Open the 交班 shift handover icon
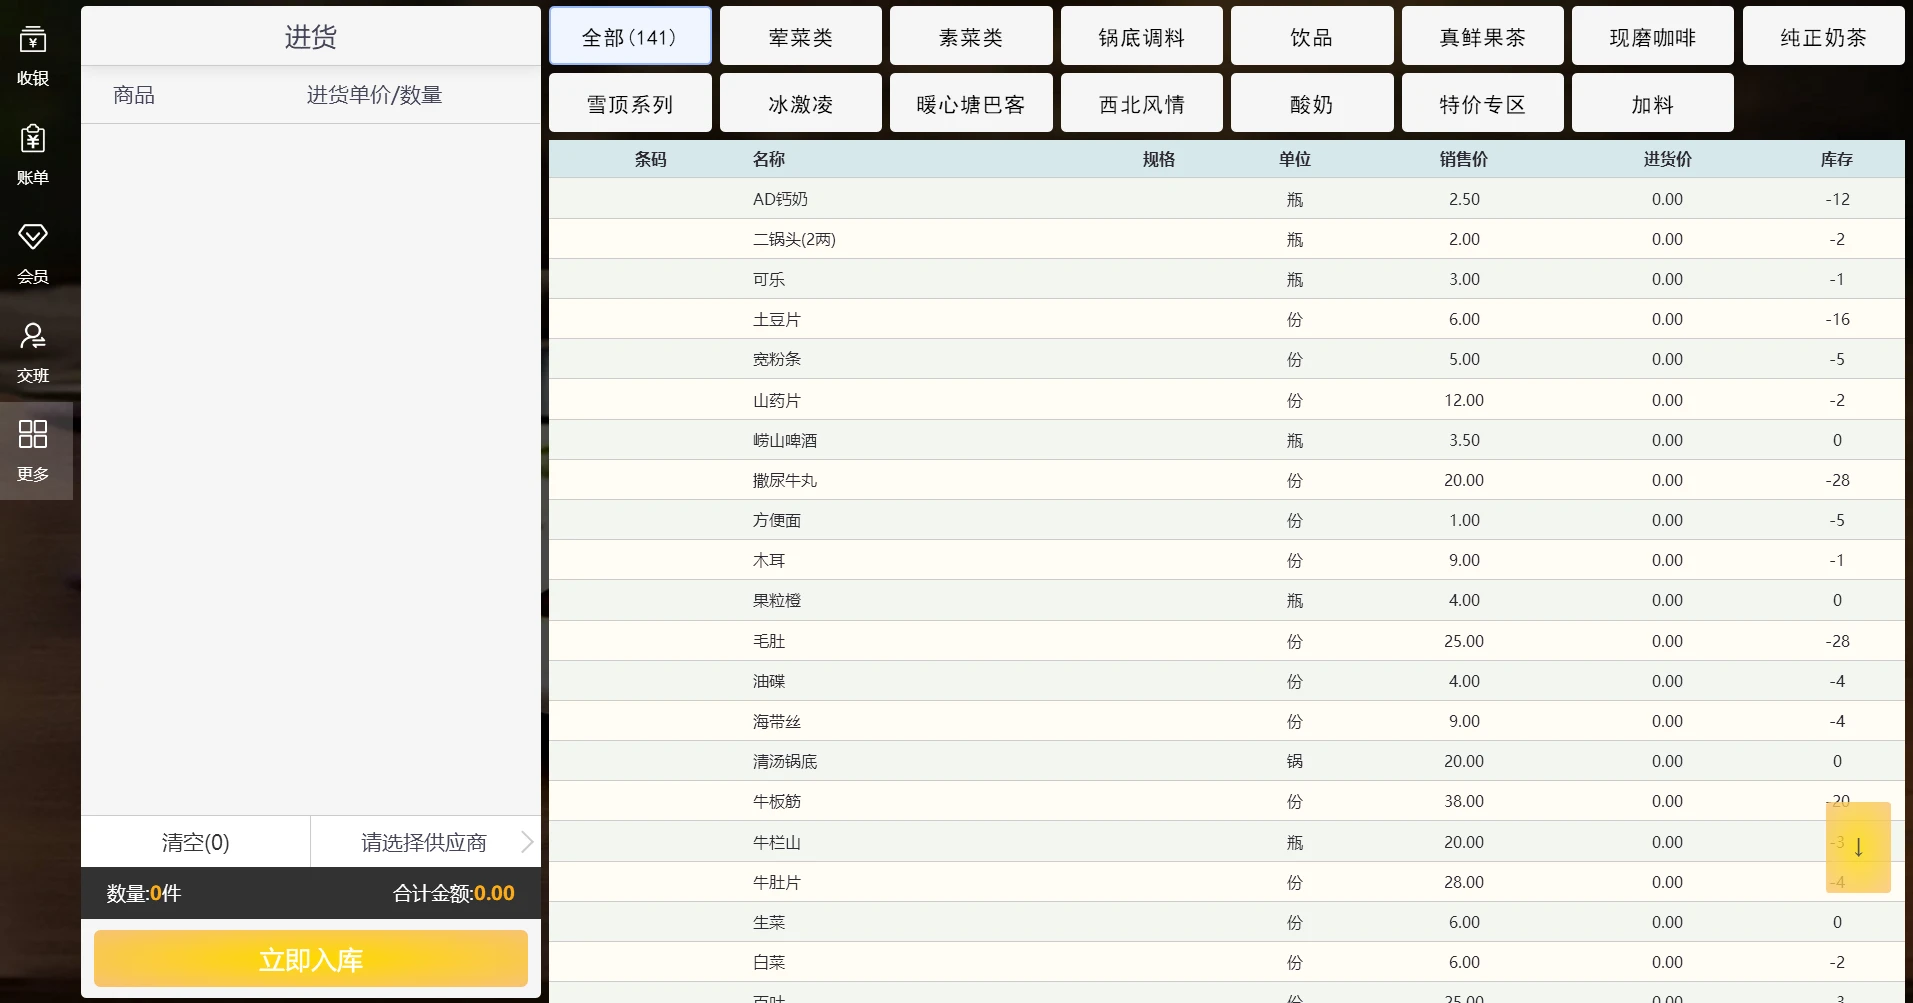 [x=33, y=351]
